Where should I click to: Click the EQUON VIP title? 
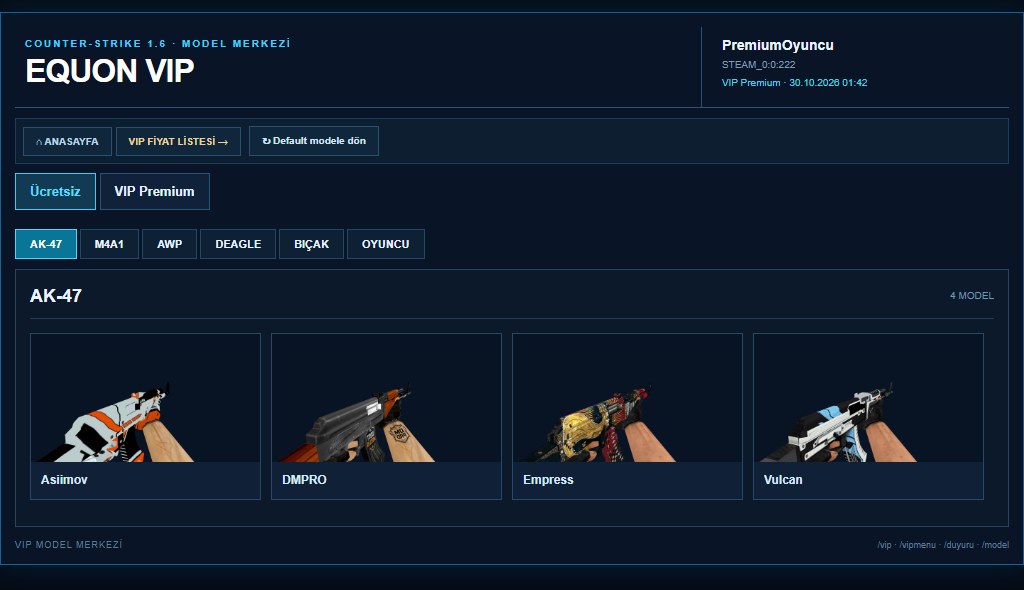[110, 71]
